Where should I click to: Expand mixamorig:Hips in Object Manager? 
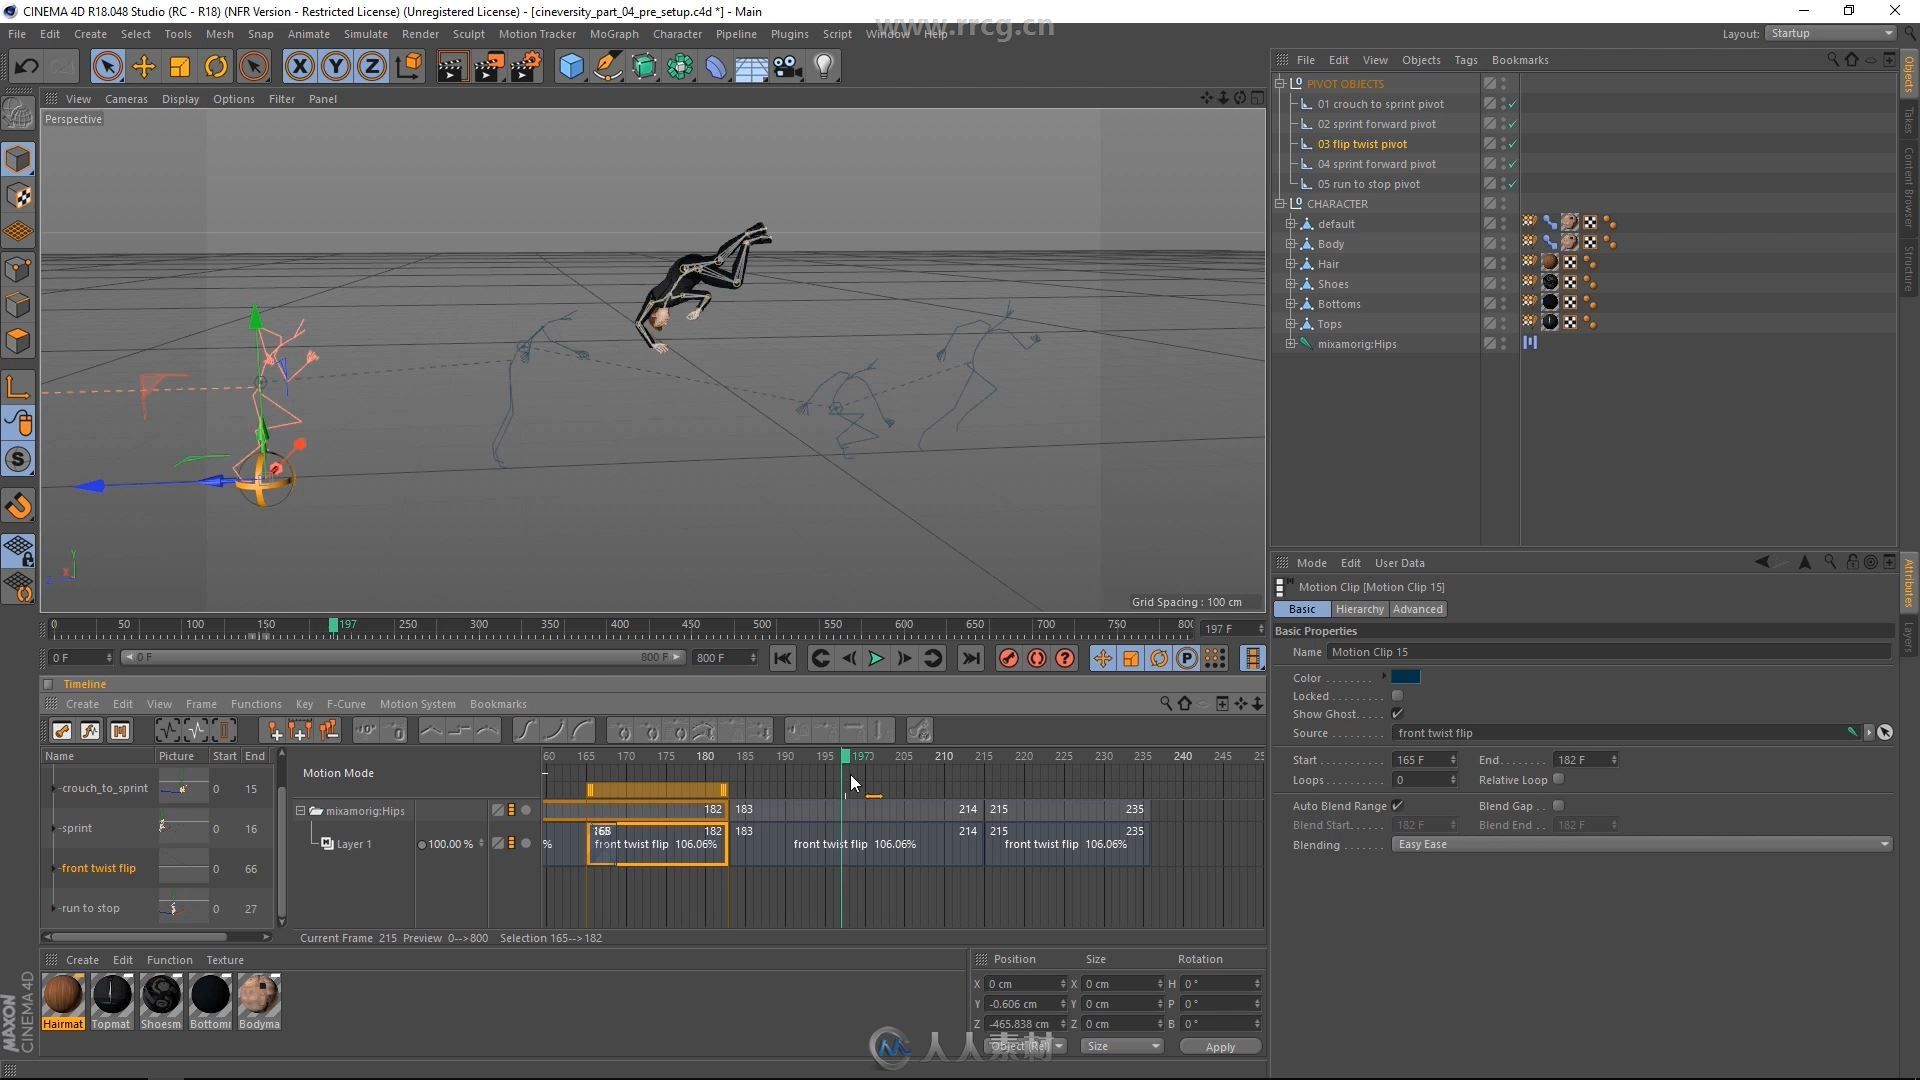point(1291,343)
